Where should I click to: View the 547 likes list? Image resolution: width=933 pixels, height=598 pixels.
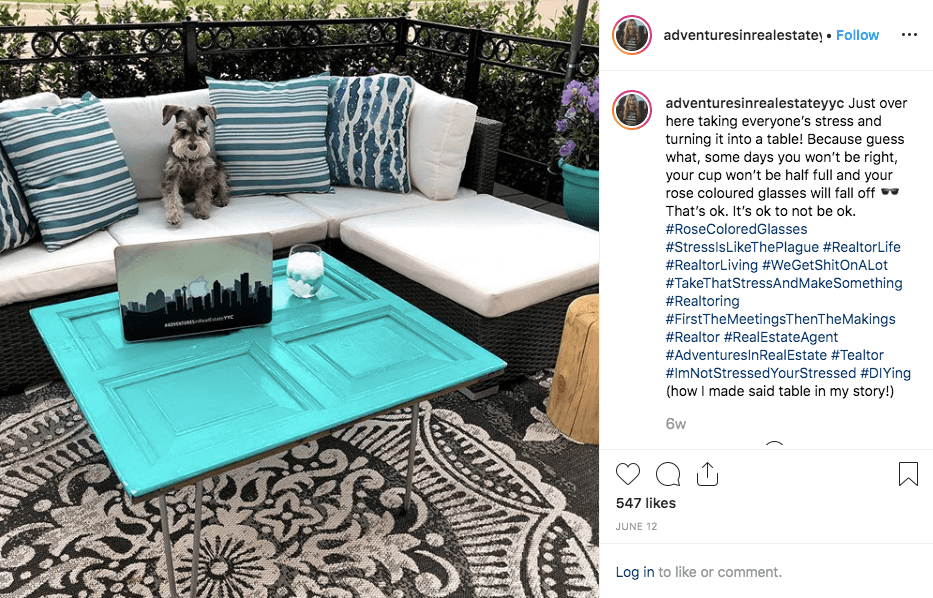(646, 503)
